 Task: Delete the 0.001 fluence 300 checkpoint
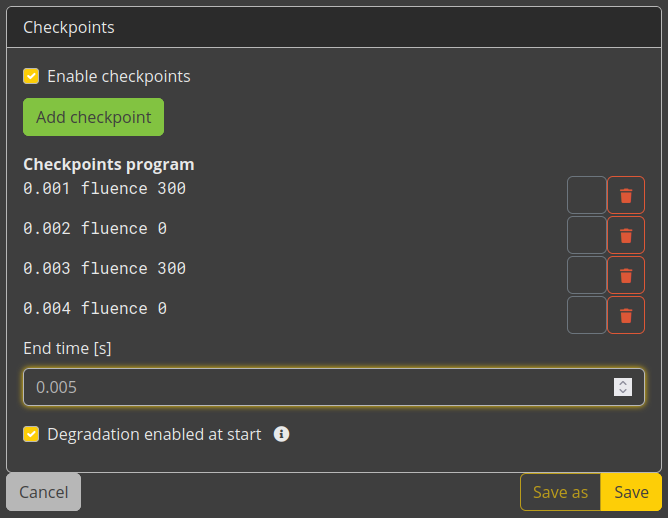tap(626, 195)
